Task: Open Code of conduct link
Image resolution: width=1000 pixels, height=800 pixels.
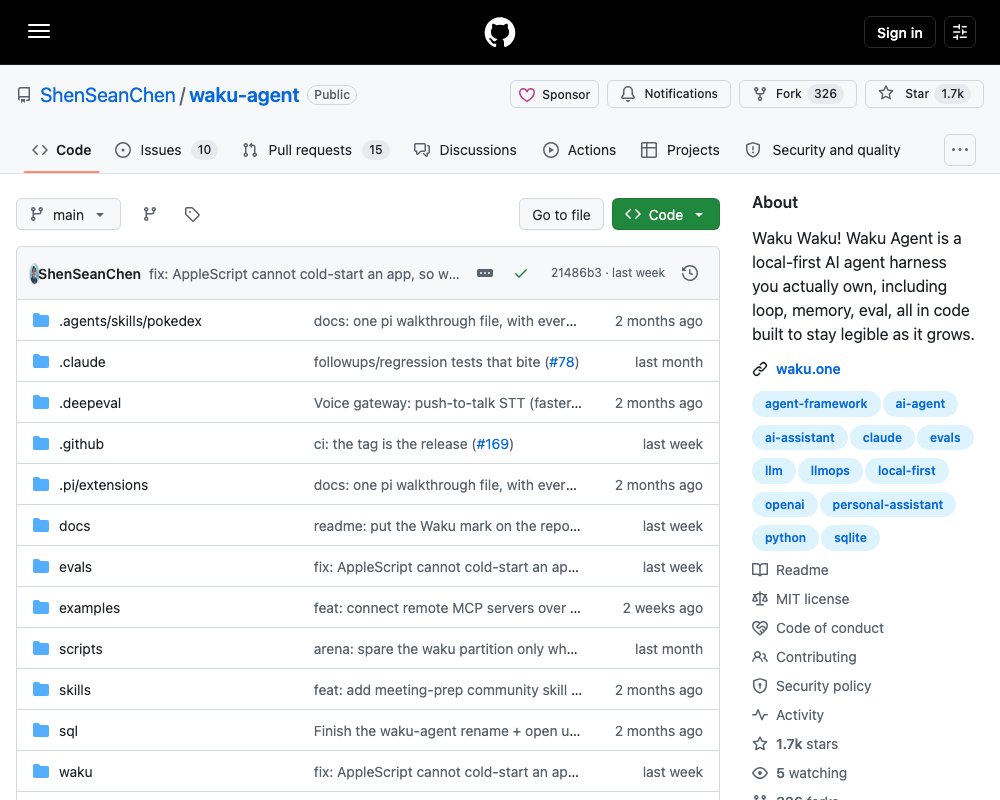Action: click(x=818, y=628)
